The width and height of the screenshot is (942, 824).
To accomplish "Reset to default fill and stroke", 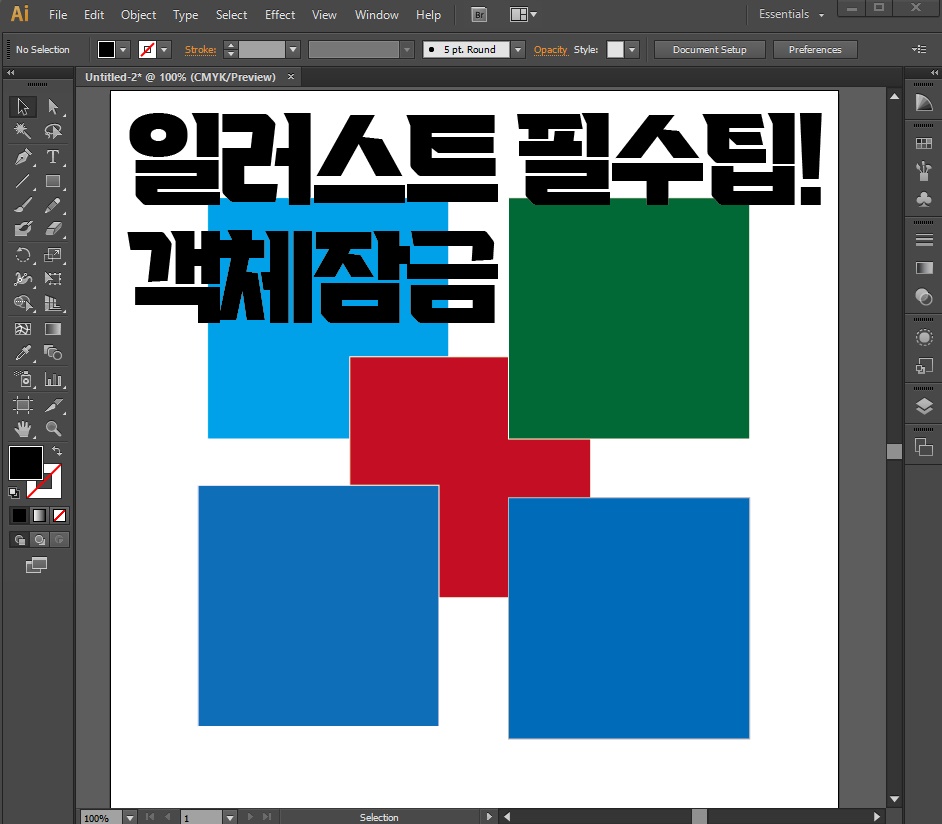I will (x=14, y=493).
